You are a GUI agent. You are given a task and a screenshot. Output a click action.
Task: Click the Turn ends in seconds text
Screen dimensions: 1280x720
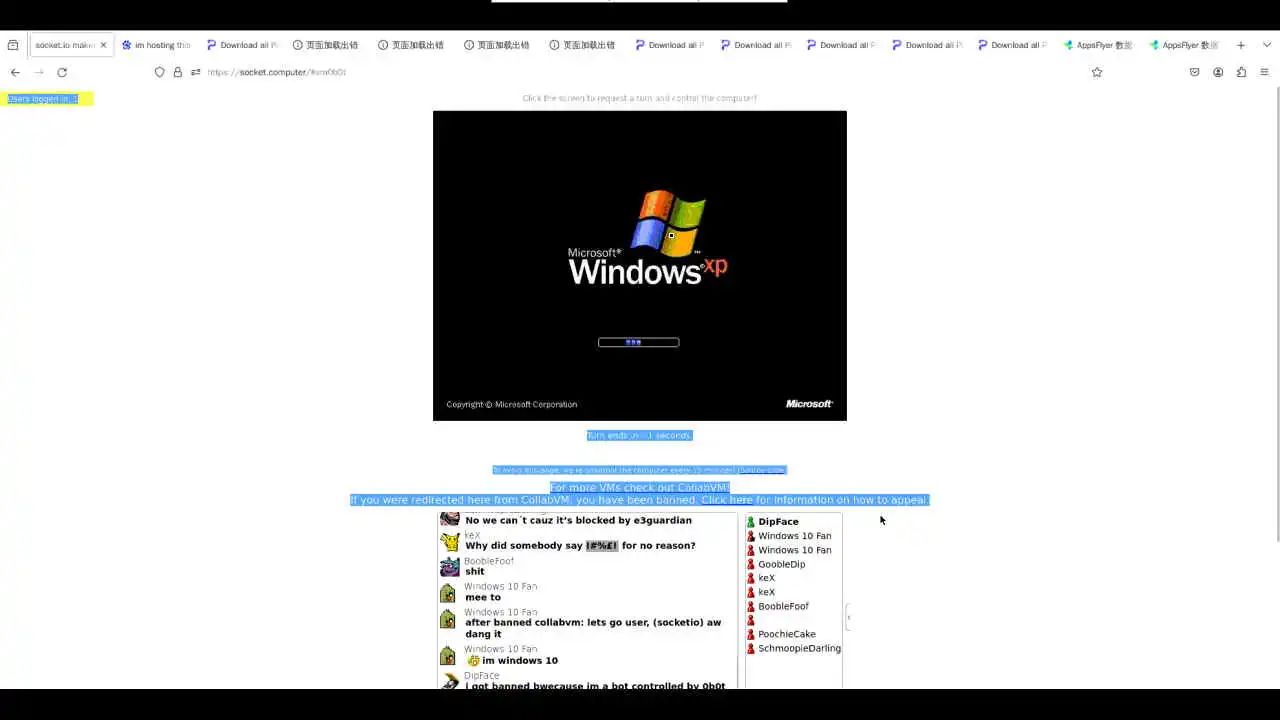[x=639, y=435]
